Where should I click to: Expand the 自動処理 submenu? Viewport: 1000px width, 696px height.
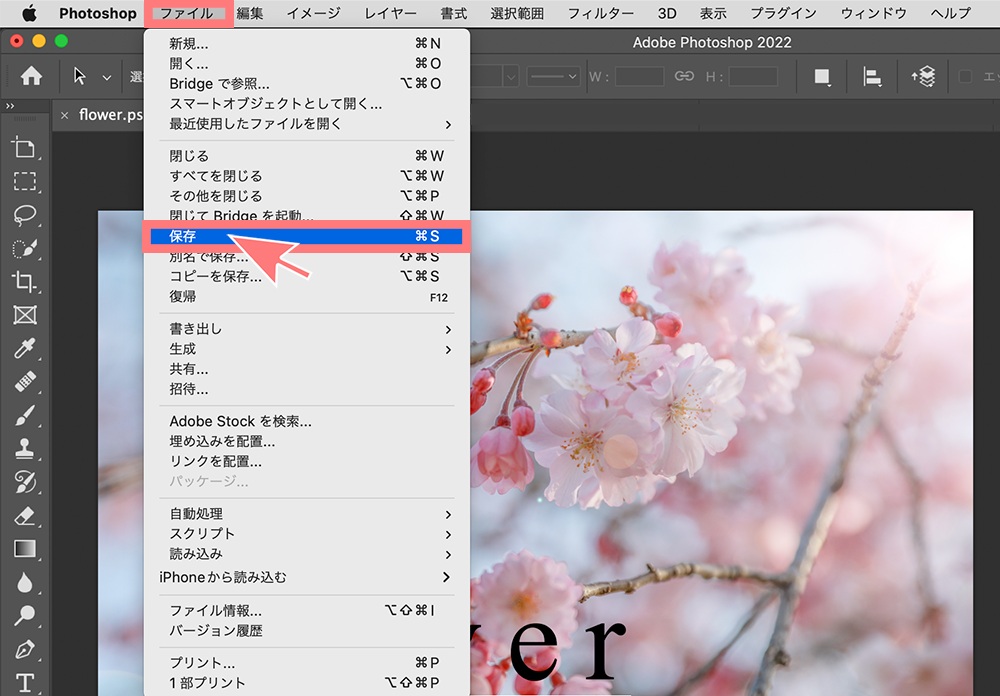tap(306, 514)
